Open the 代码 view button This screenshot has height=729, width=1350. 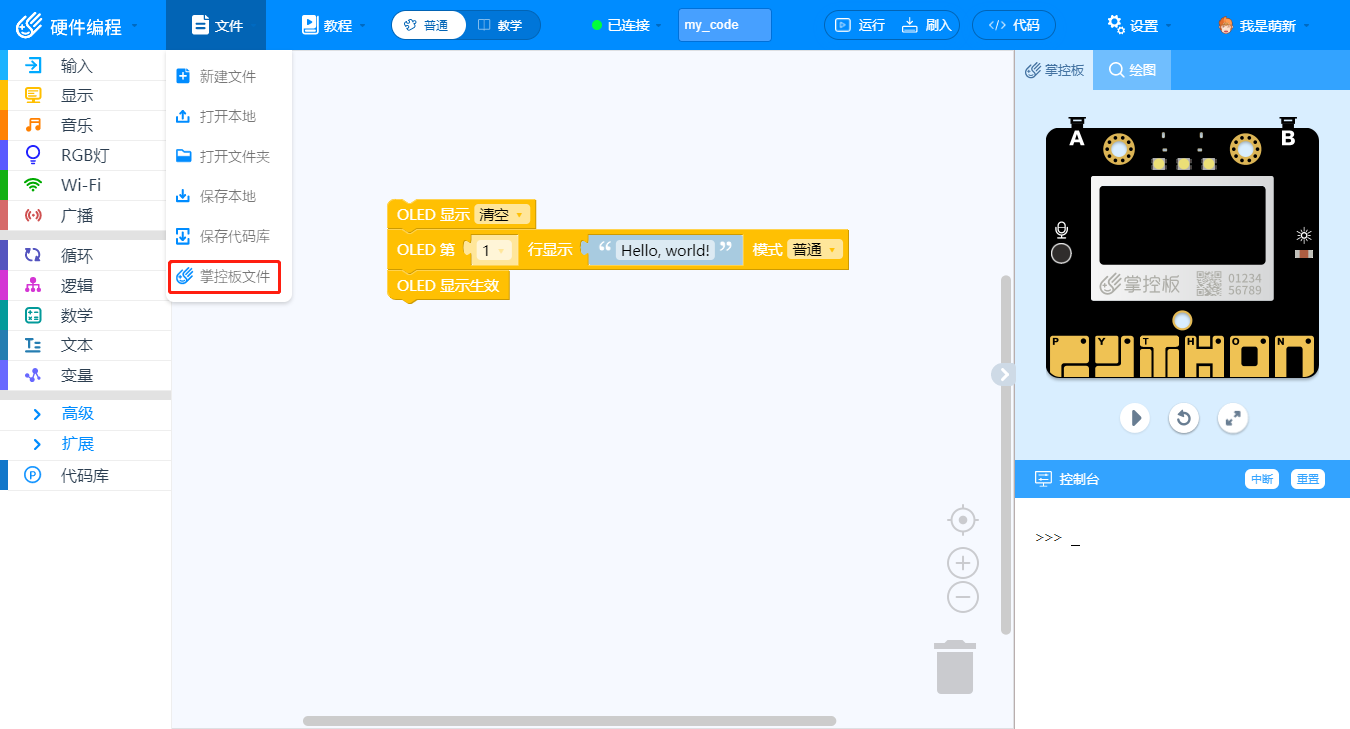pyautogui.click(x=1013, y=25)
